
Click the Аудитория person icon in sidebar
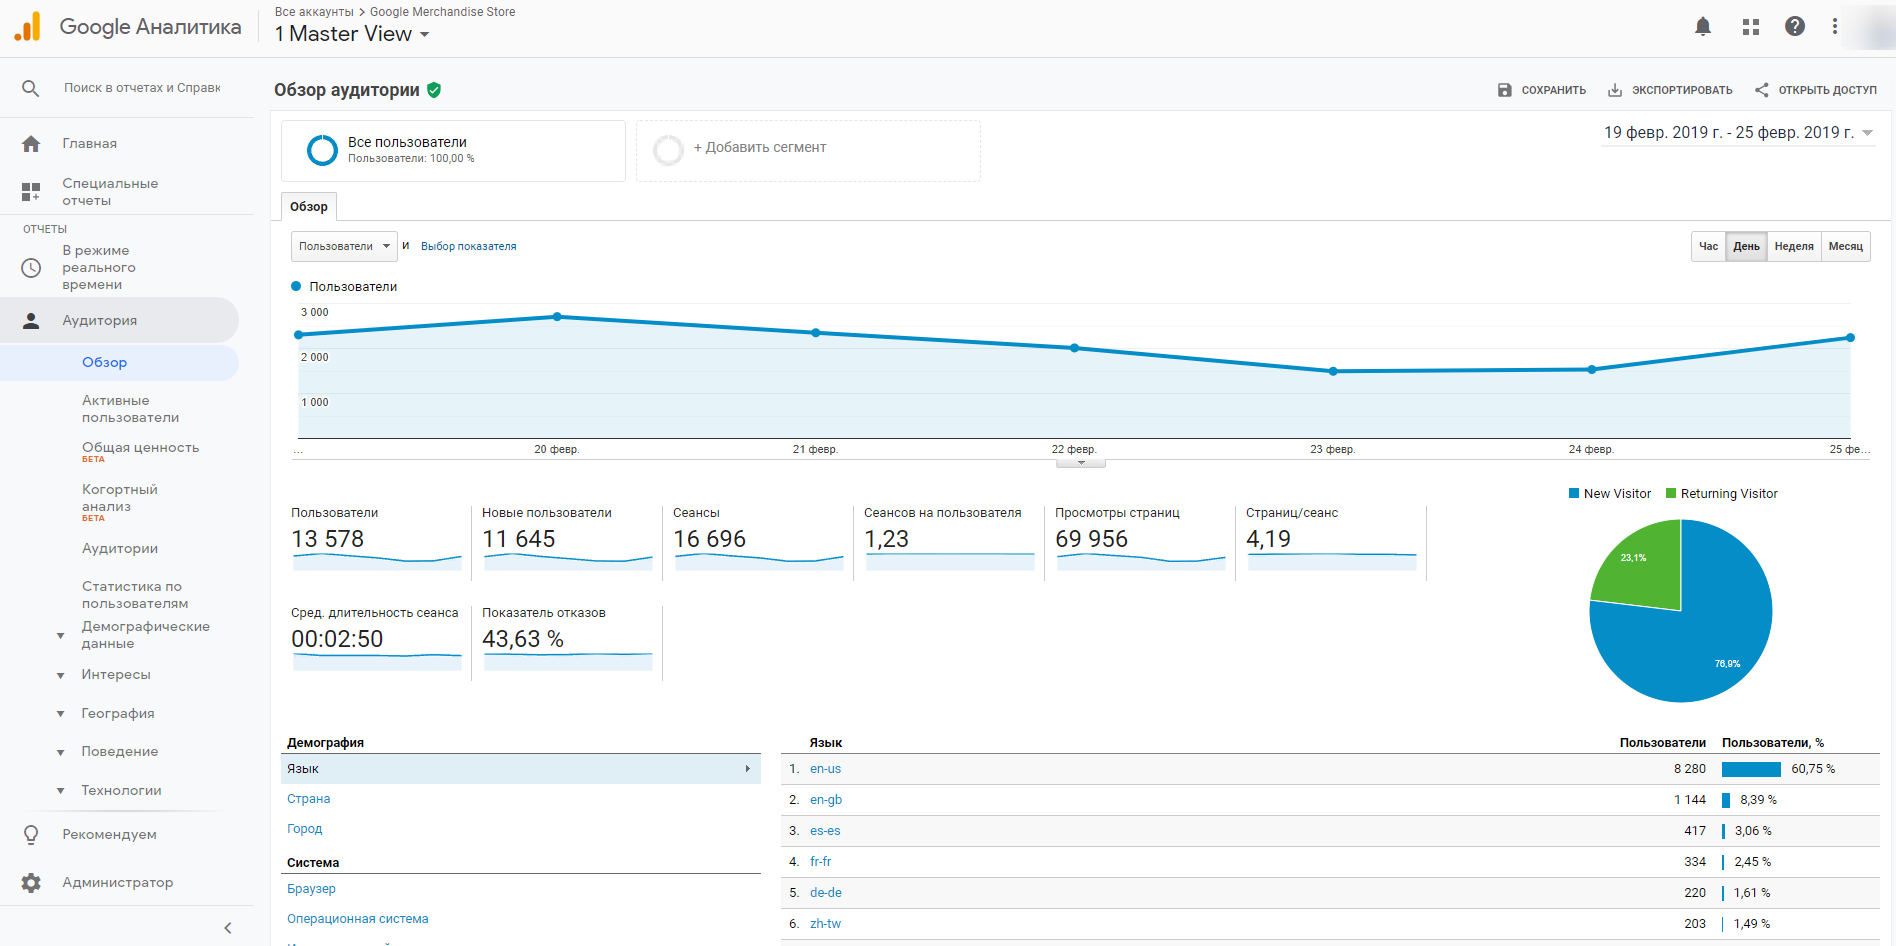point(31,320)
